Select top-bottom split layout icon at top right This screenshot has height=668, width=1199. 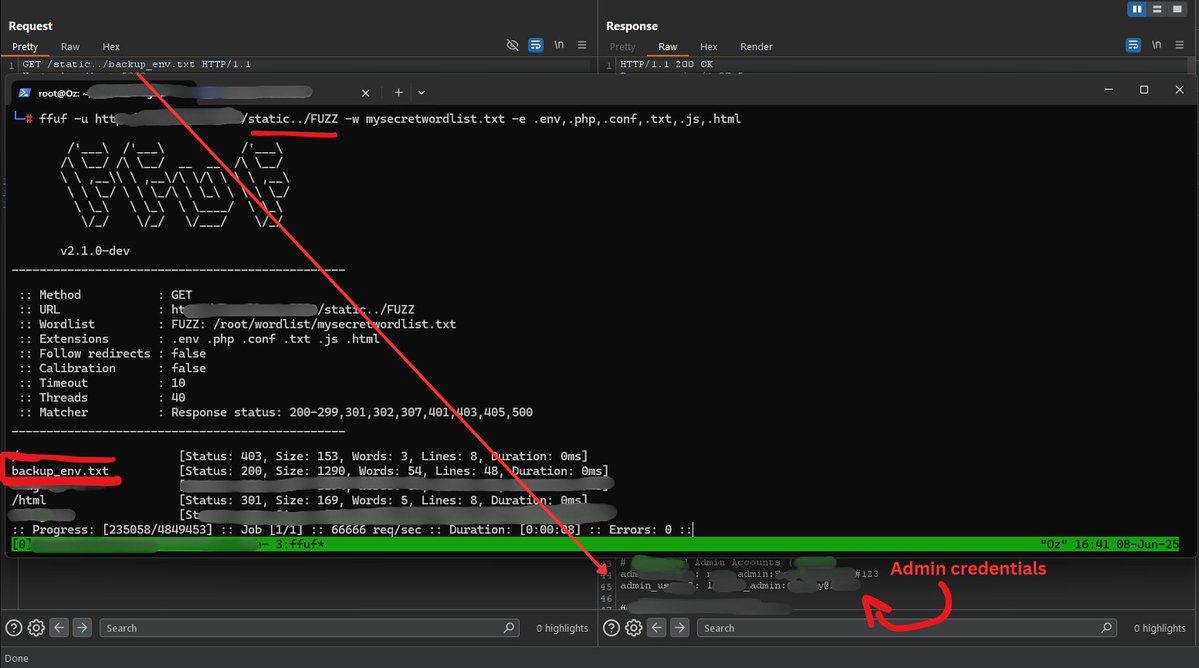pyautogui.click(x=1157, y=9)
